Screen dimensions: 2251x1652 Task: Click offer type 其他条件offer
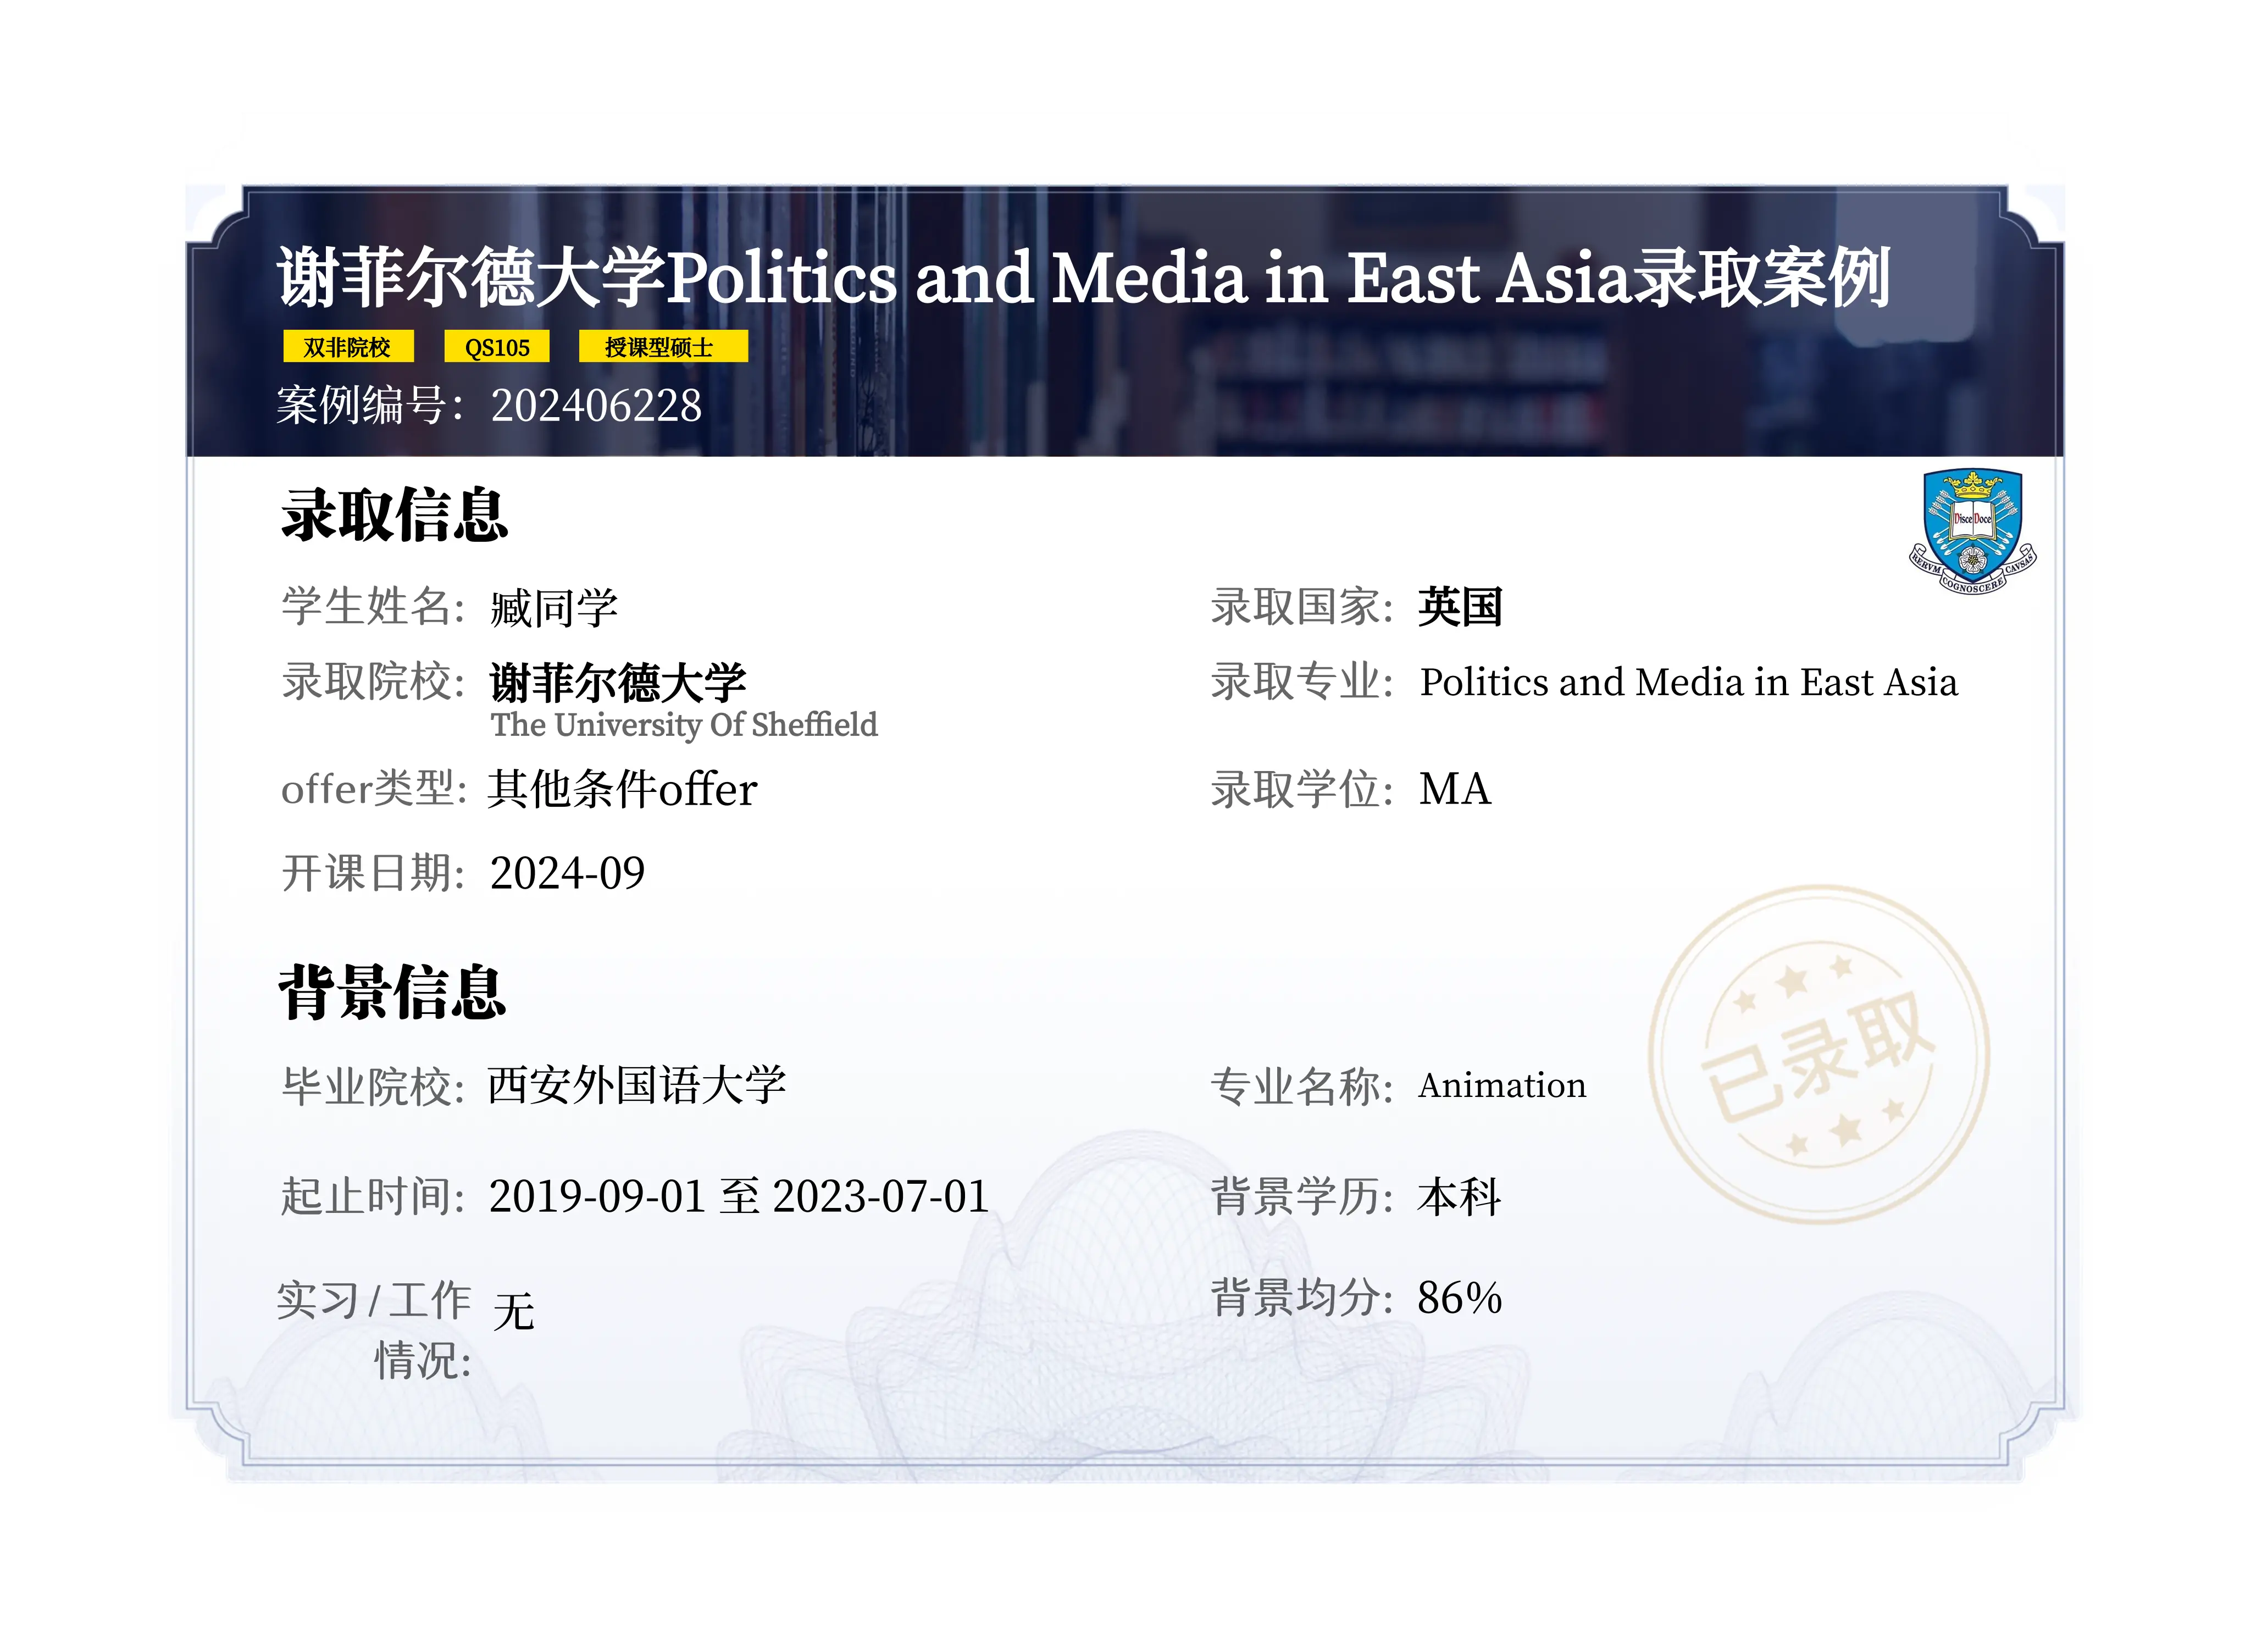622,789
